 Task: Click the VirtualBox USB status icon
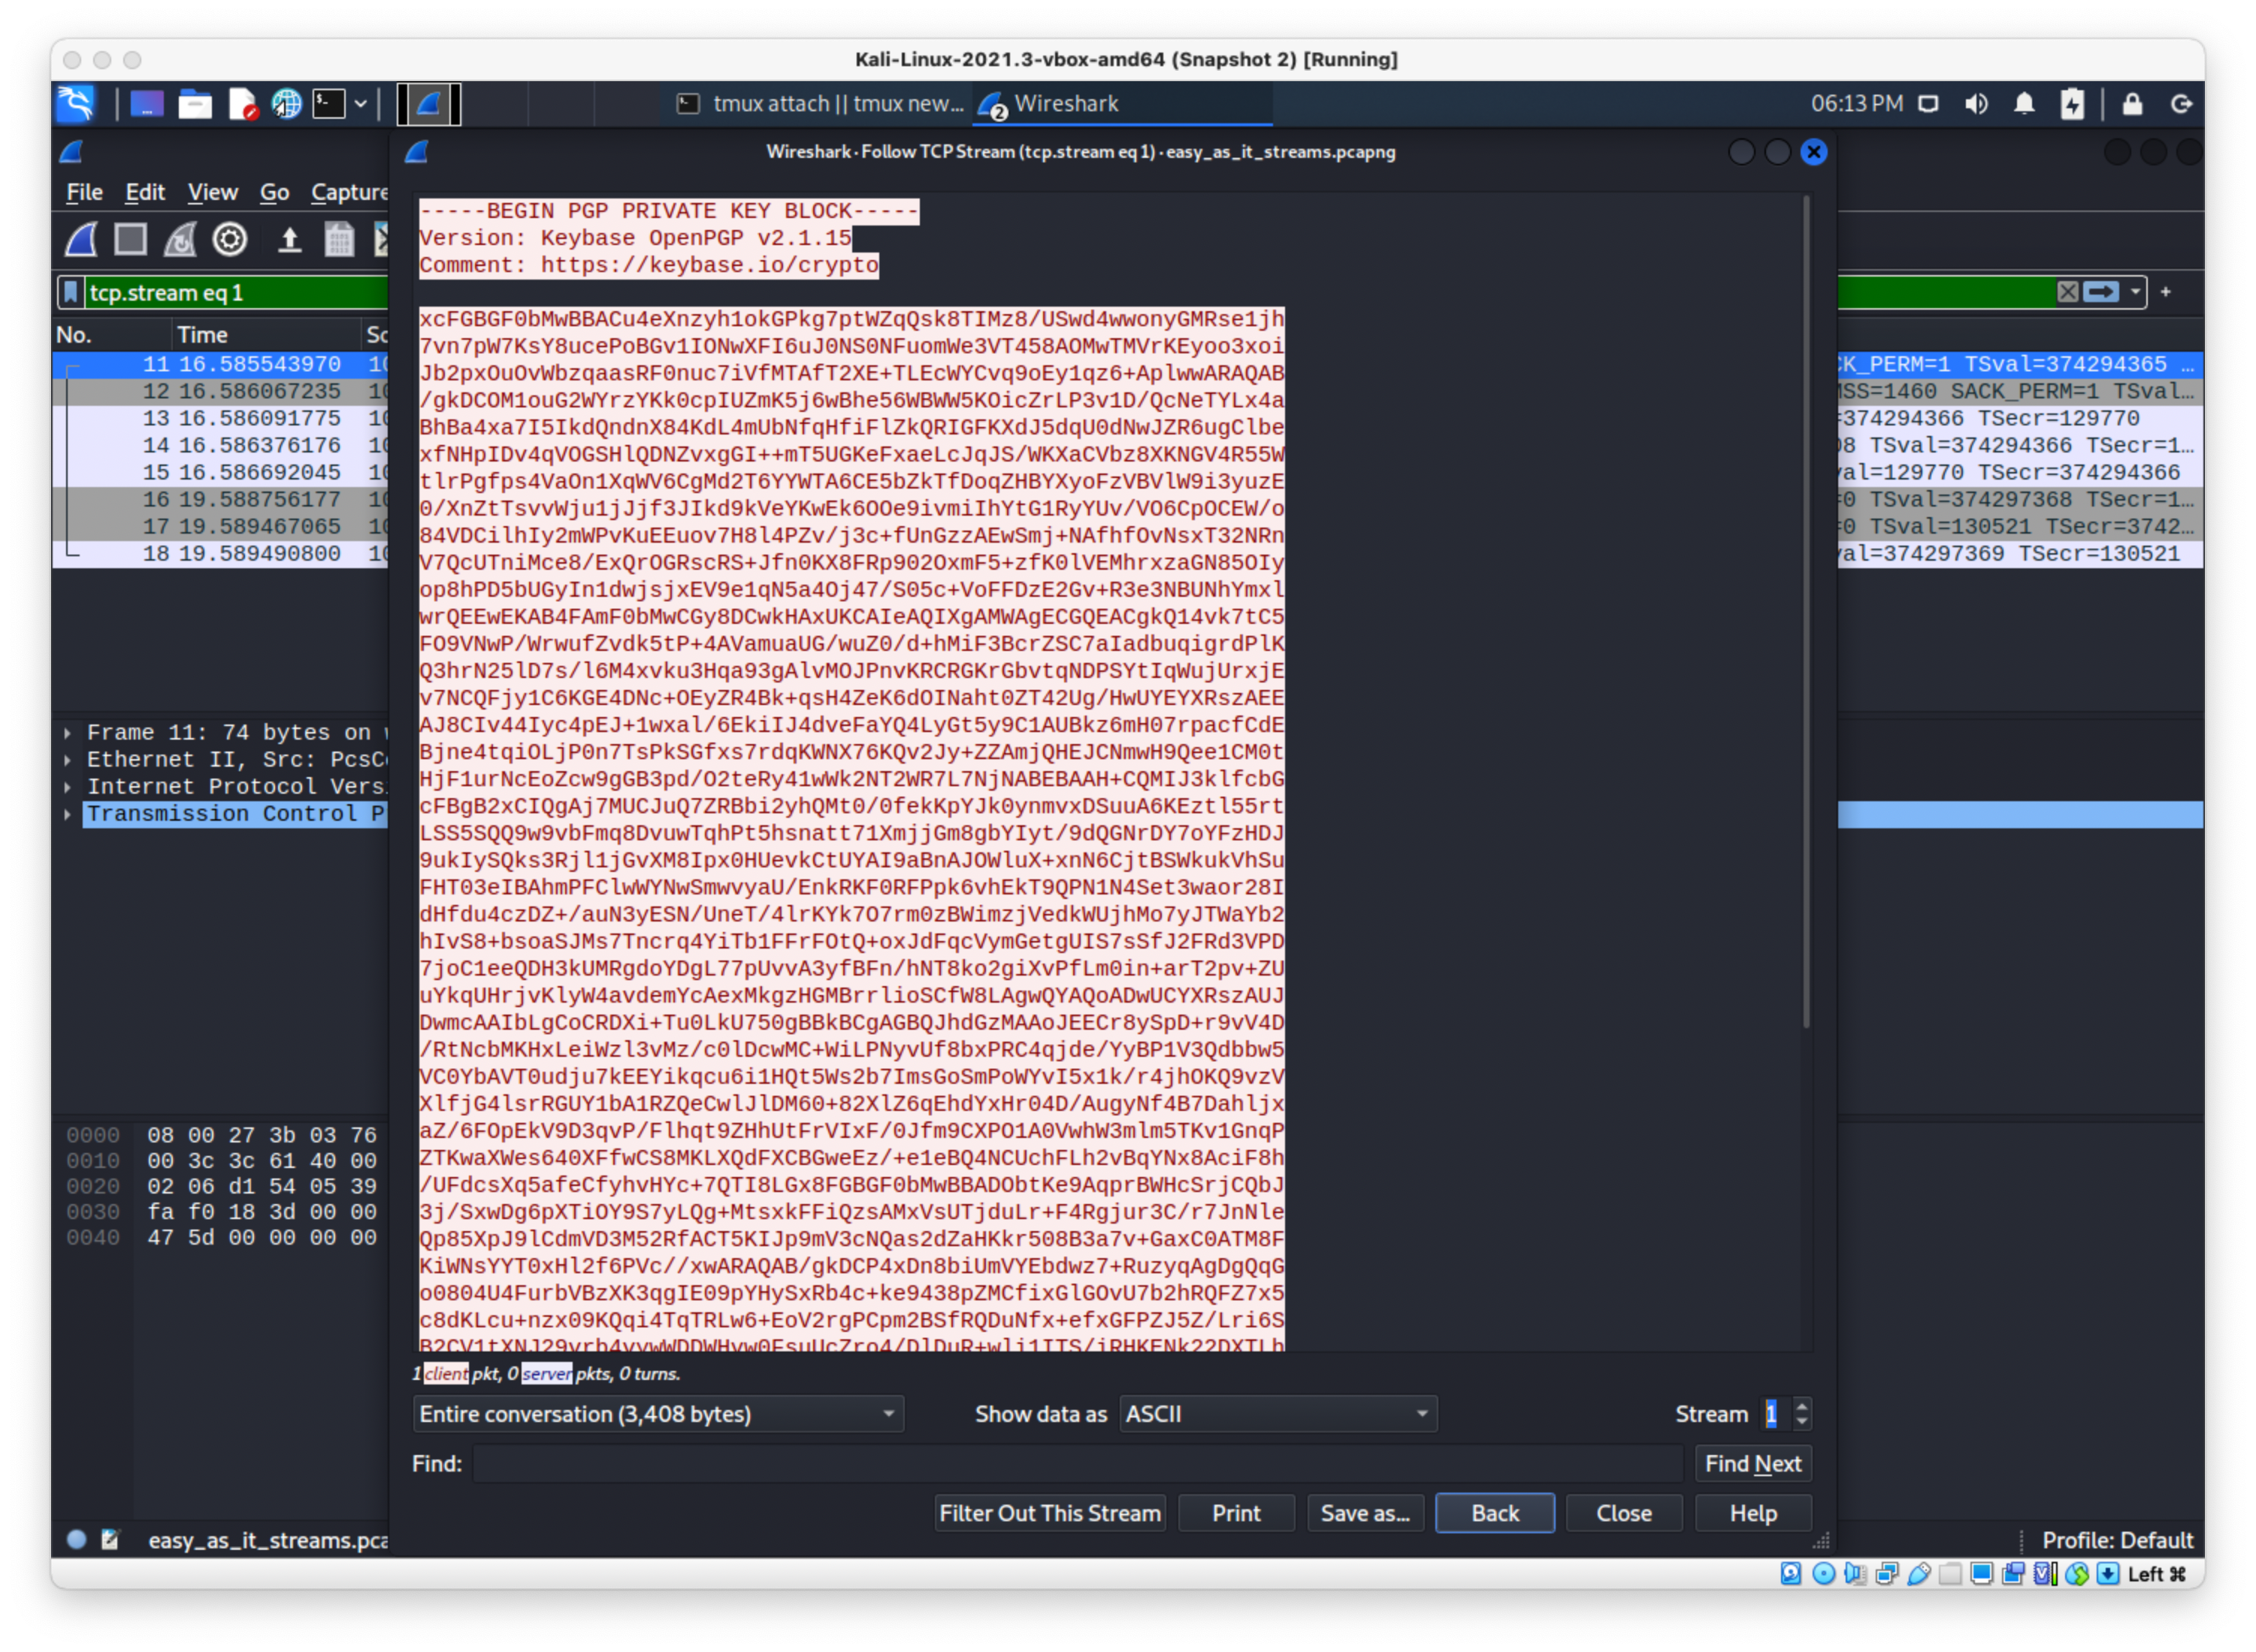pyautogui.click(x=1919, y=1575)
